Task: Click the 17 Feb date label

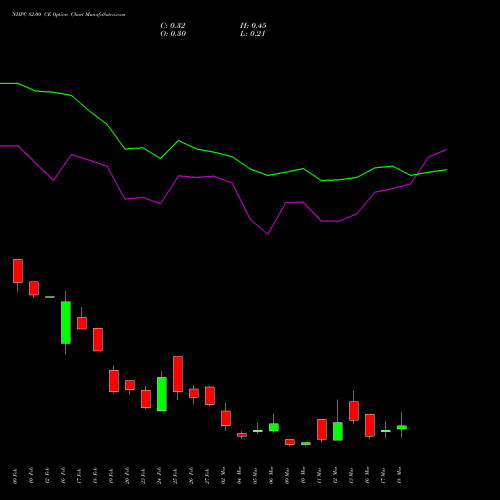Action: coord(80,476)
